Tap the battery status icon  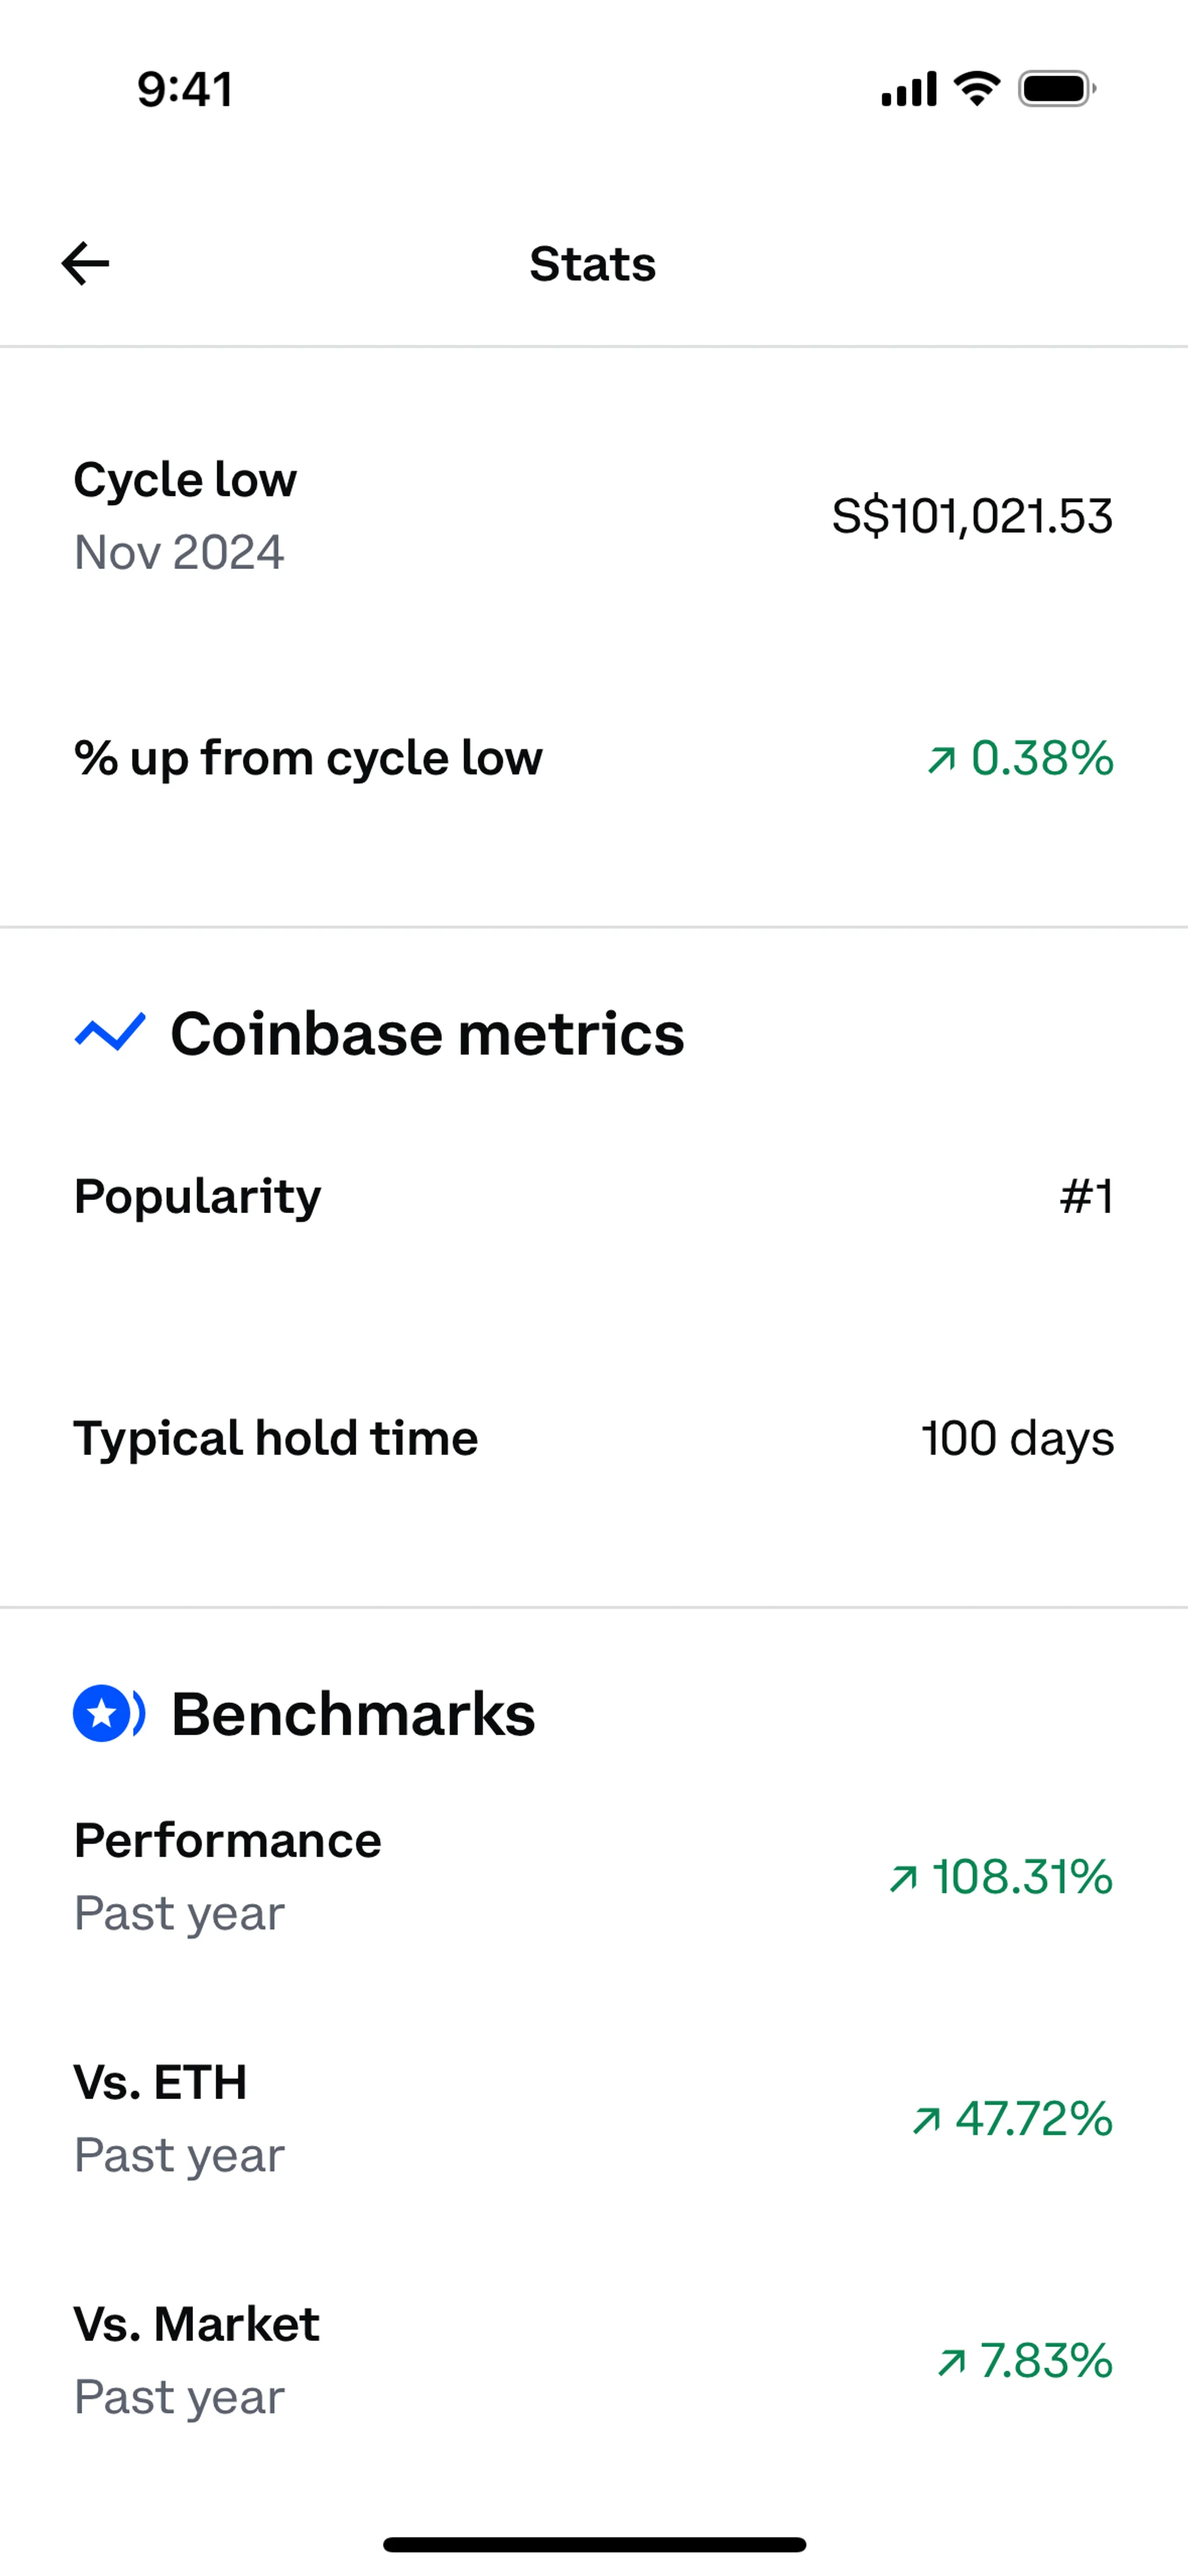[1056, 89]
